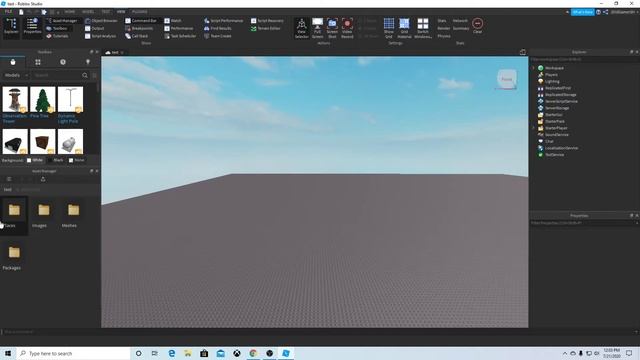Open the Performance window
The width and height of the screenshot is (640, 360).
(179, 28)
